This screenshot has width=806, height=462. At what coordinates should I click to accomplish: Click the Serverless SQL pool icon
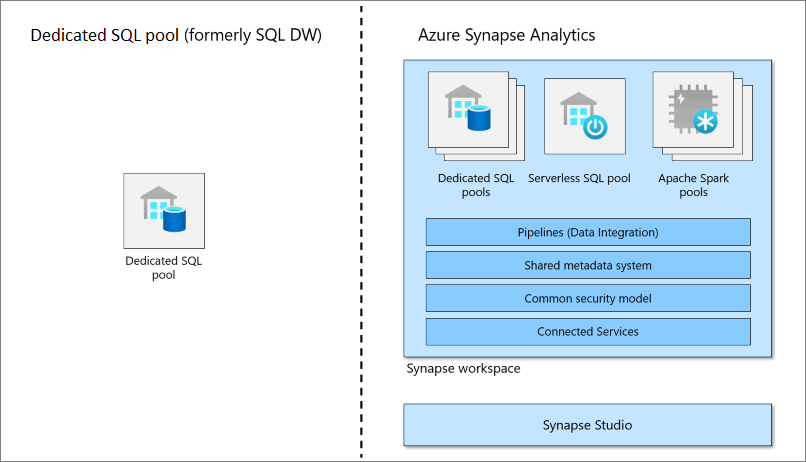tap(585, 116)
